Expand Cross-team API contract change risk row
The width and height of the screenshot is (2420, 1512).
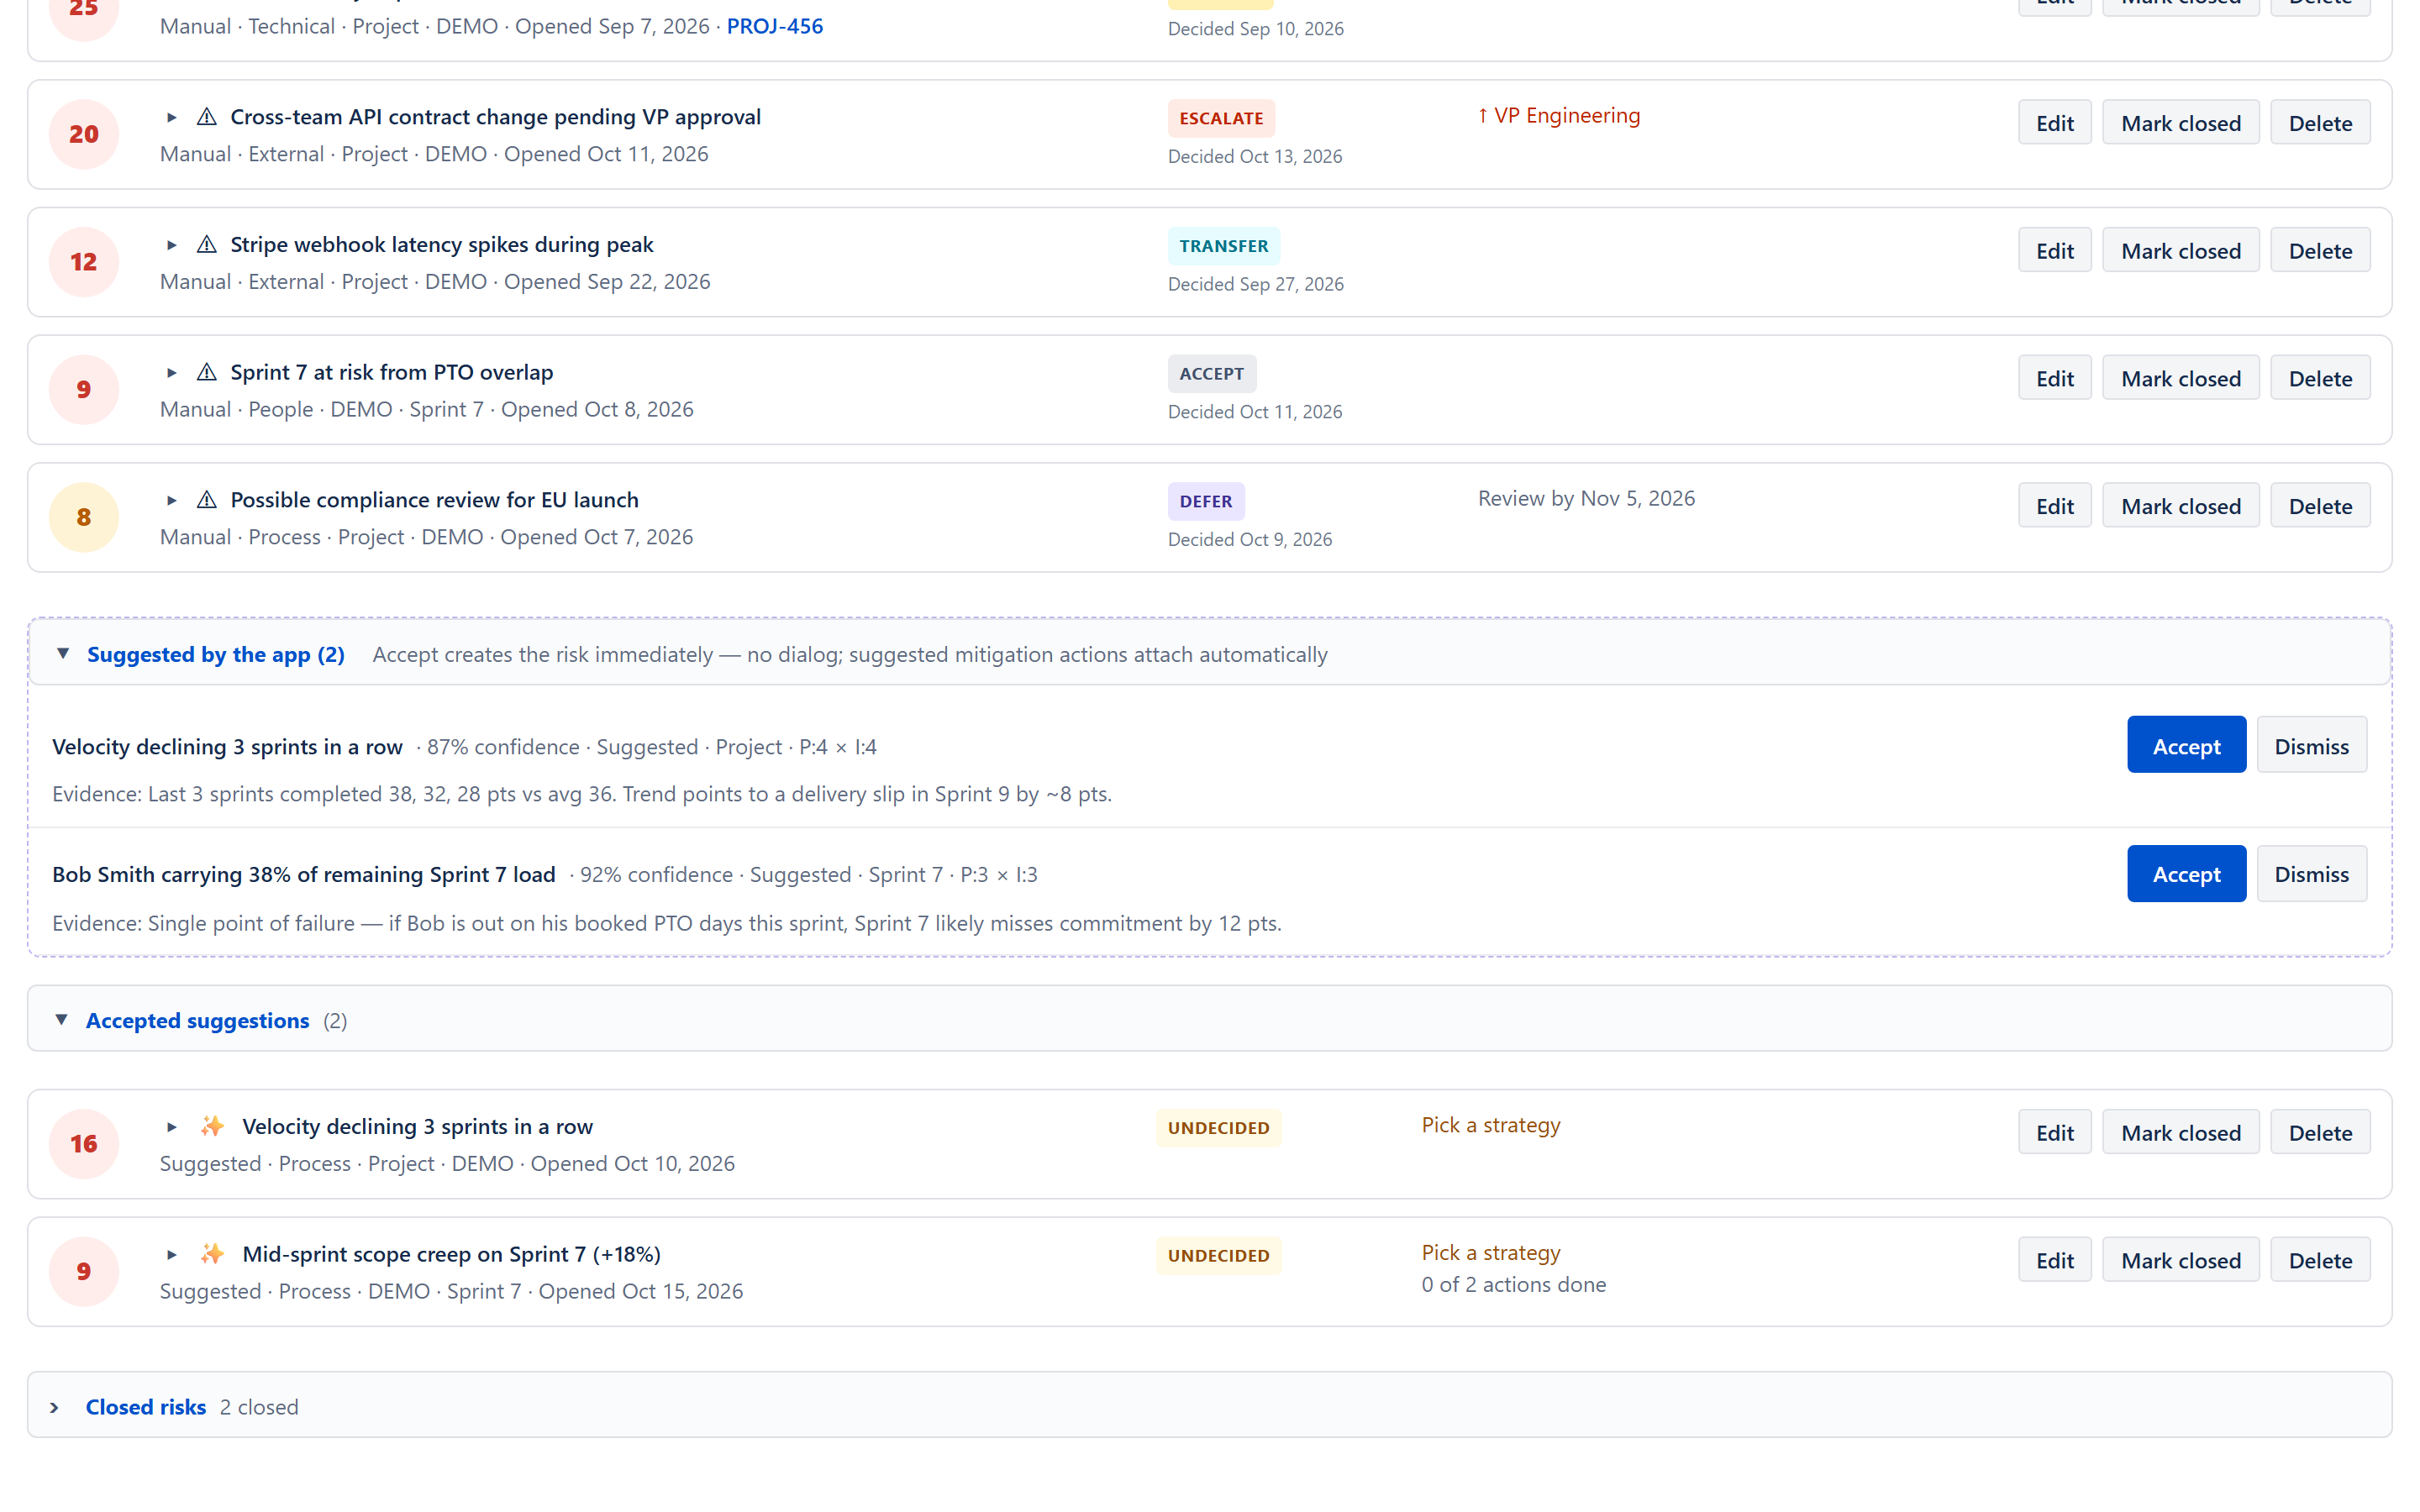[171, 118]
